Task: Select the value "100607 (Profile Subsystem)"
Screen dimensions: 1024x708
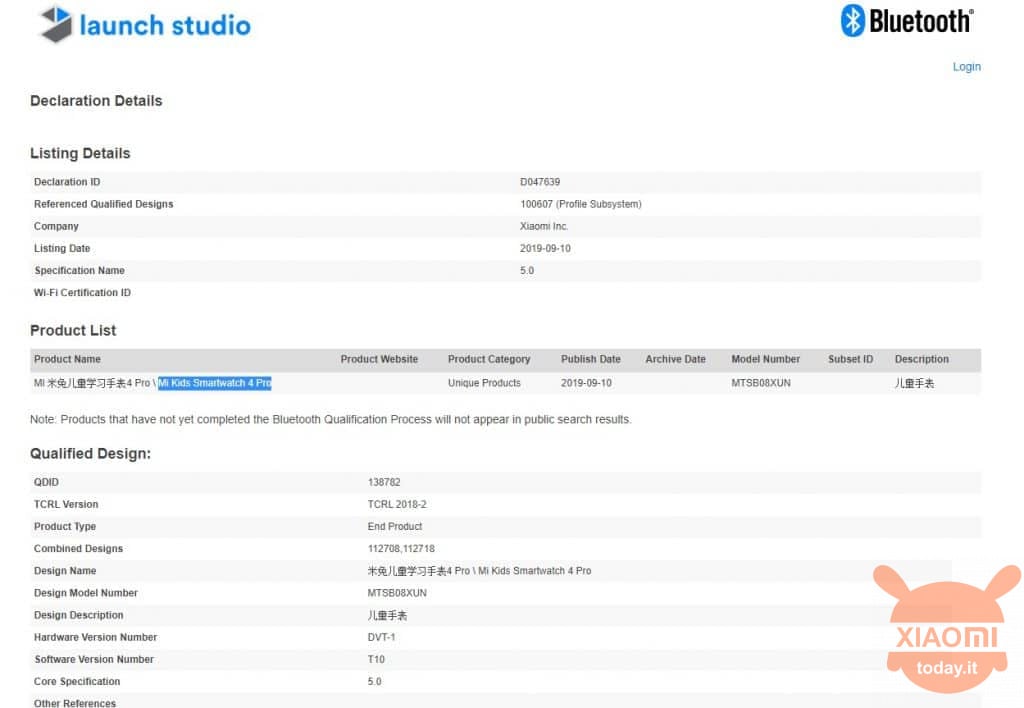Action: [581, 204]
